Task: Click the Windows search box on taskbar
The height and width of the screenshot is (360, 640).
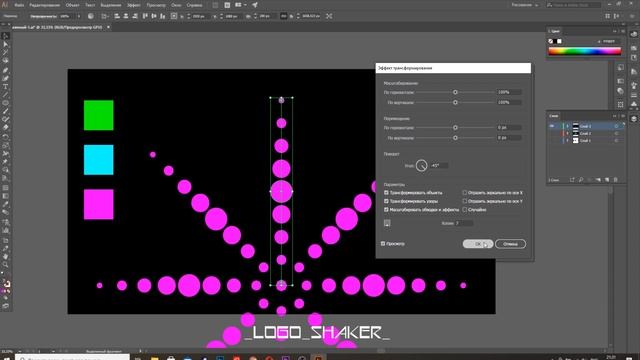Action: (x=73, y=358)
